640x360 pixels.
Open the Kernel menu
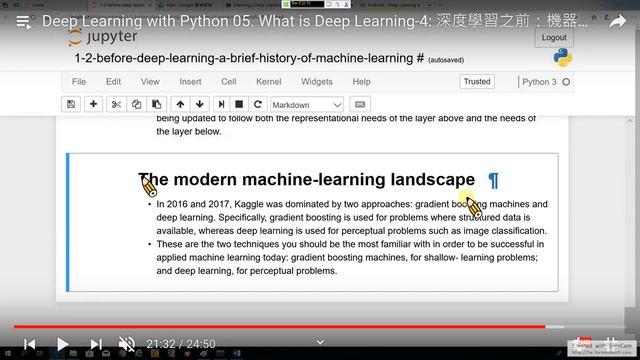point(269,82)
